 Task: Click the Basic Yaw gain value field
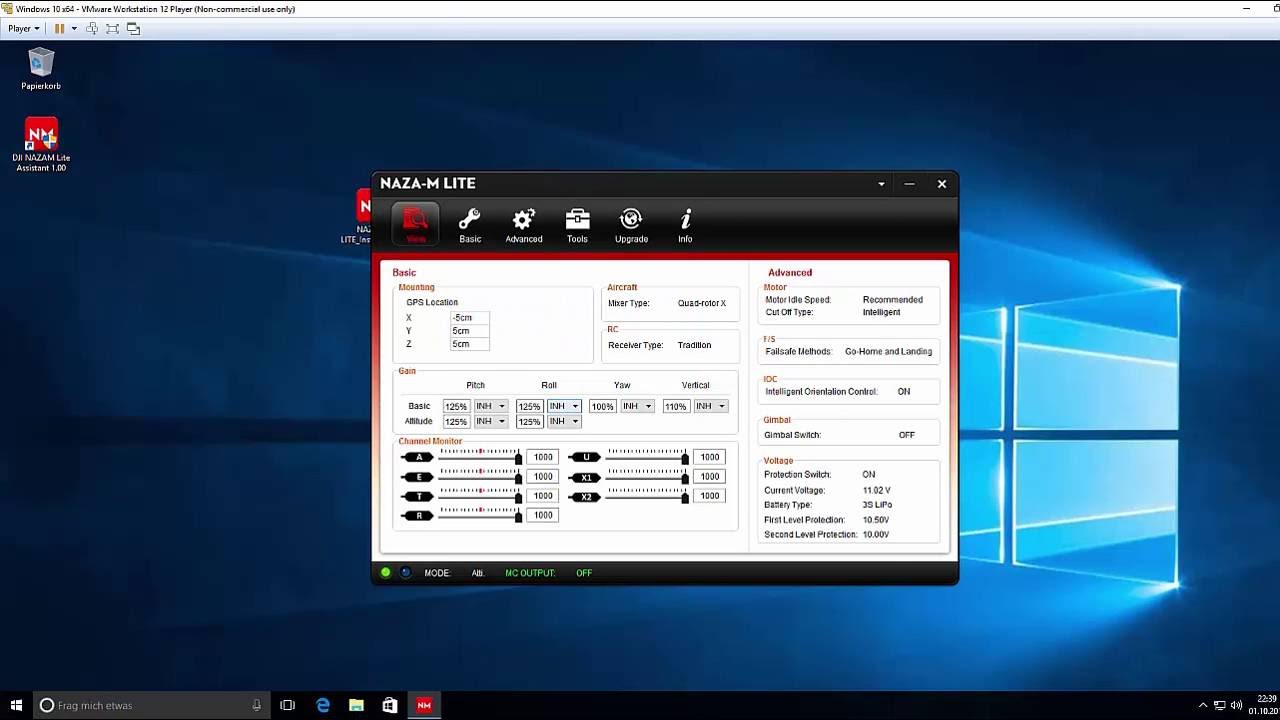pyautogui.click(x=602, y=406)
